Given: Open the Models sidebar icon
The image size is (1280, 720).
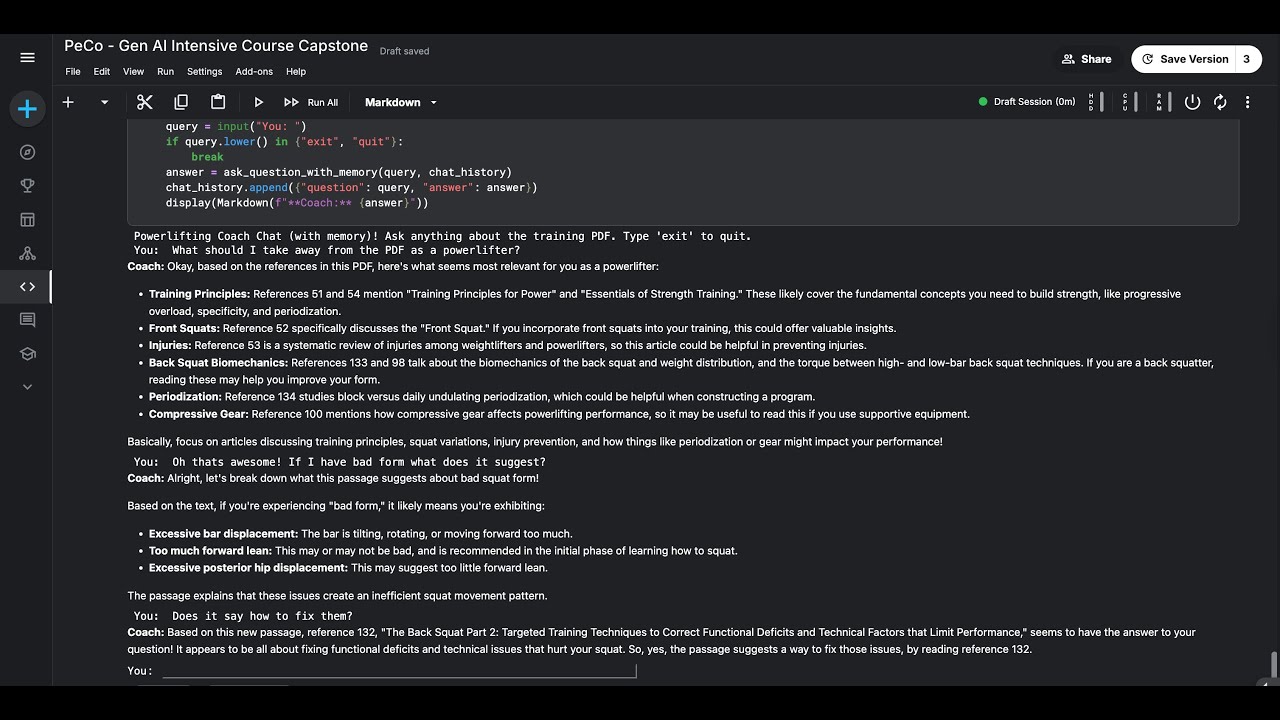Looking at the screenshot, I should coord(27,253).
